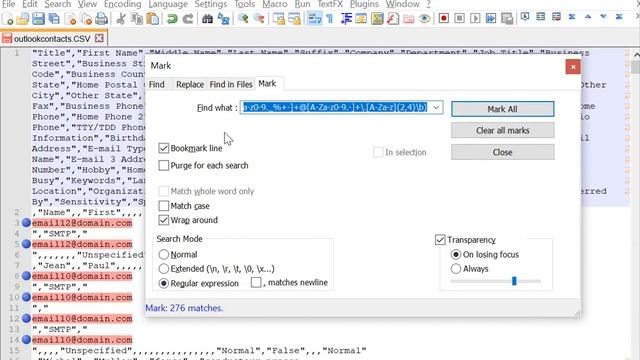Click the transparency slider handle
Viewport: 640px width, 360px height.
click(514, 281)
